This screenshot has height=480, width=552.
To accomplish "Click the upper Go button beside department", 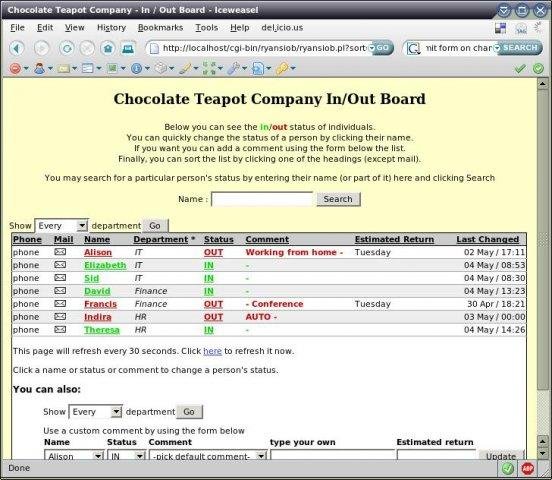I will (x=155, y=226).
